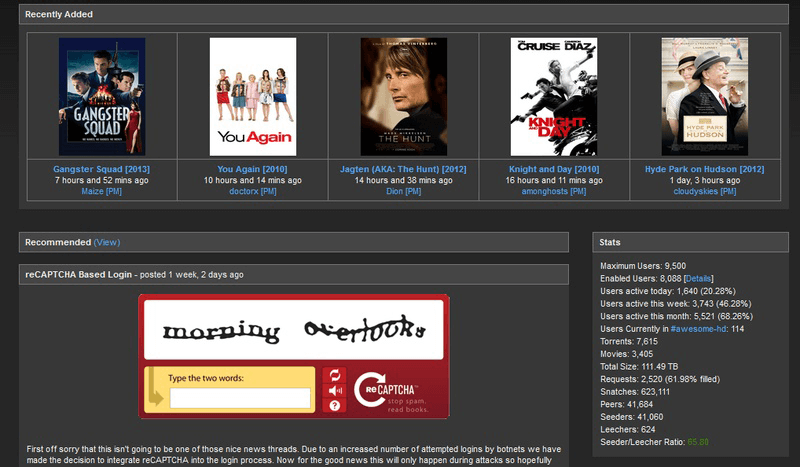Screen dimensions: 800x467
Task: Click 'Leechers: 624' stat
Action: [x=628, y=430]
